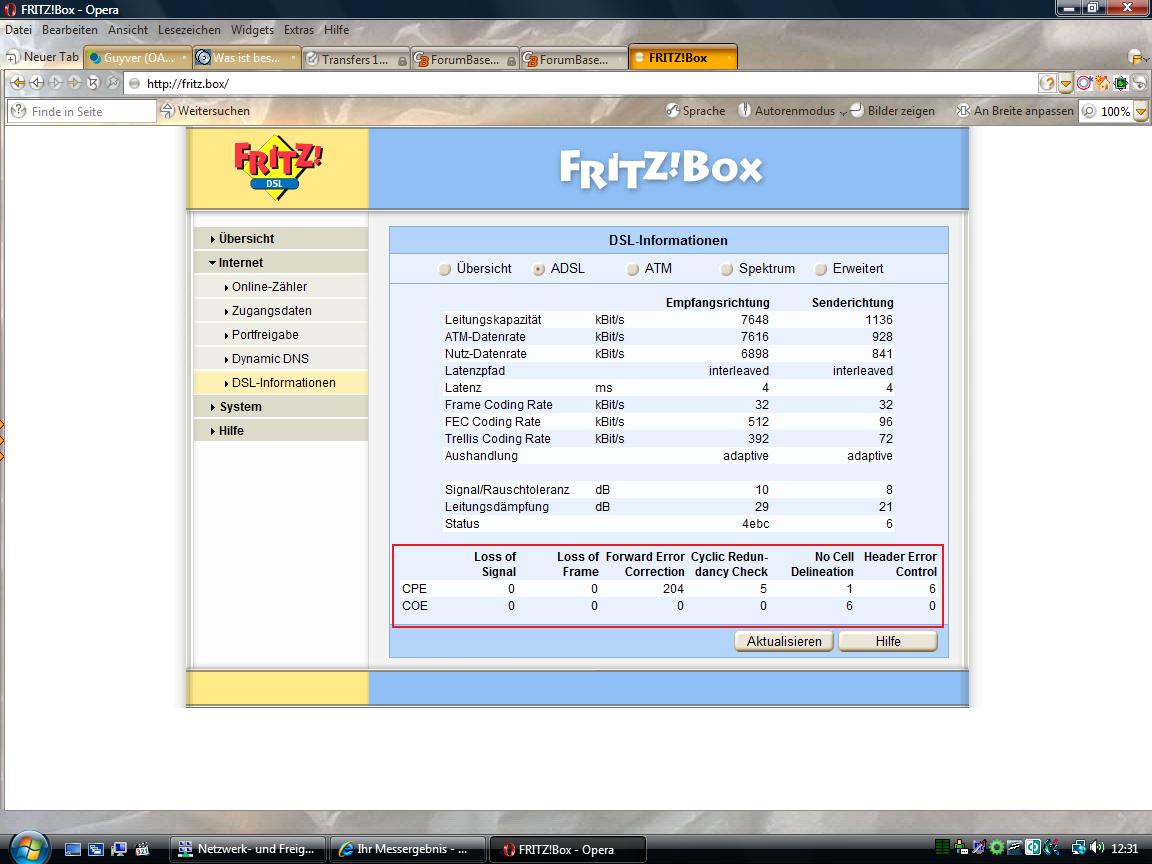The image size is (1152, 864).
Task: Click the Aktualisieren button
Action: click(x=784, y=641)
